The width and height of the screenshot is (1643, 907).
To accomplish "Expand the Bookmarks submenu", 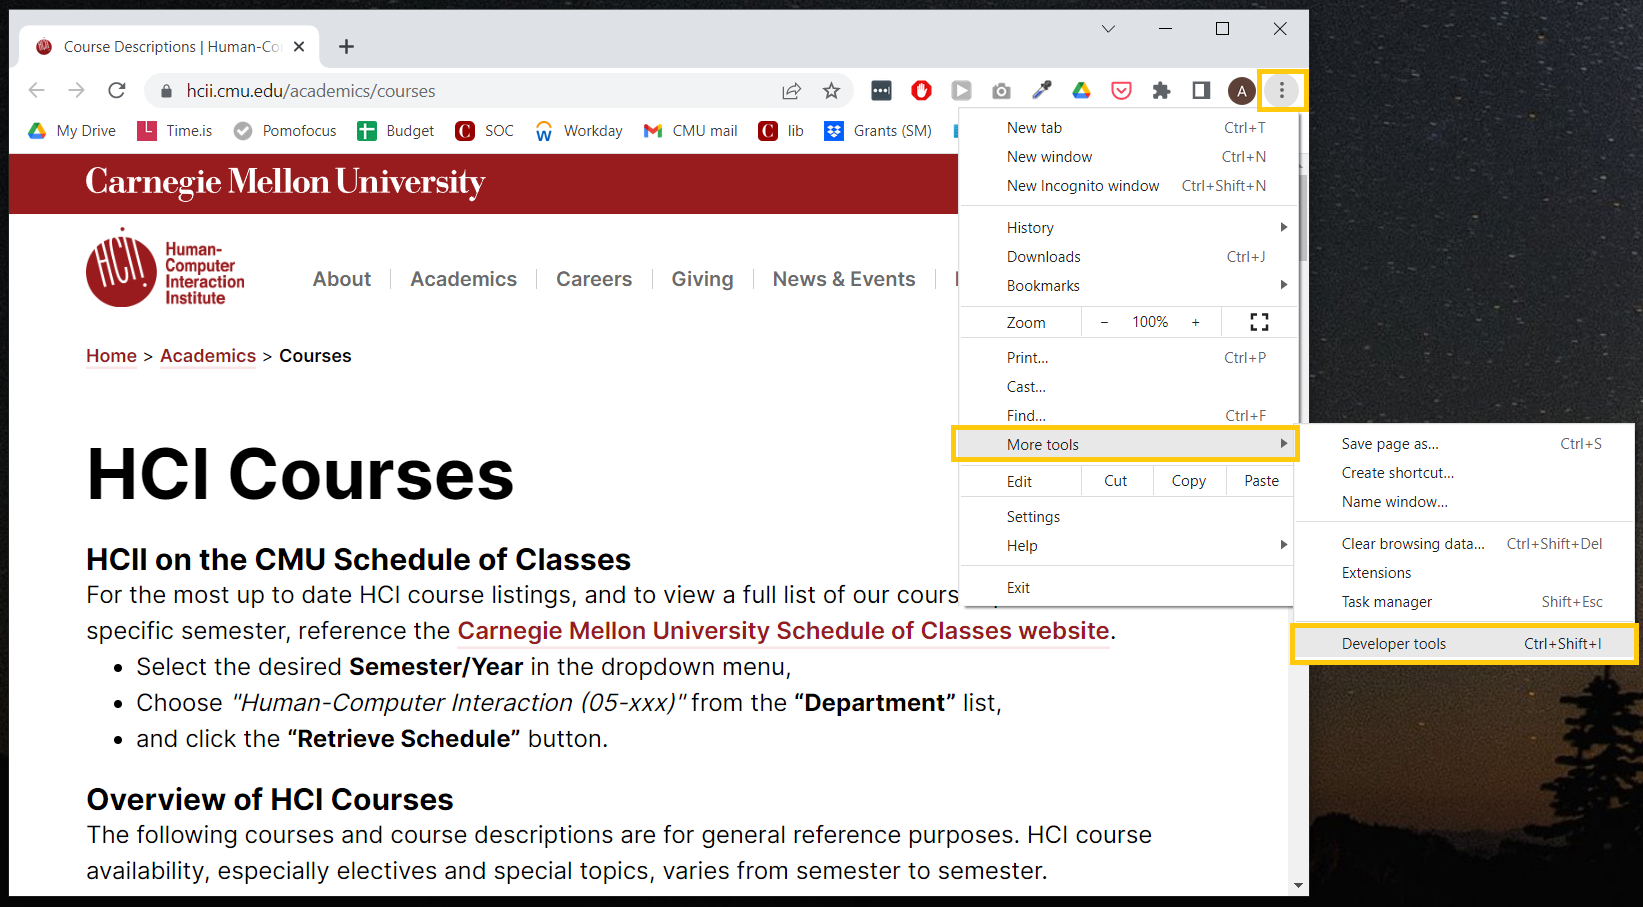I will pyautogui.click(x=1128, y=286).
